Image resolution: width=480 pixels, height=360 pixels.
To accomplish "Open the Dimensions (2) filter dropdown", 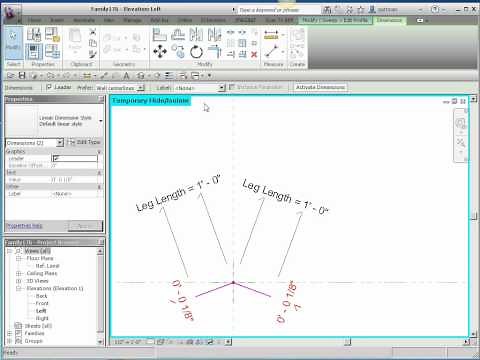I will (60, 143).
